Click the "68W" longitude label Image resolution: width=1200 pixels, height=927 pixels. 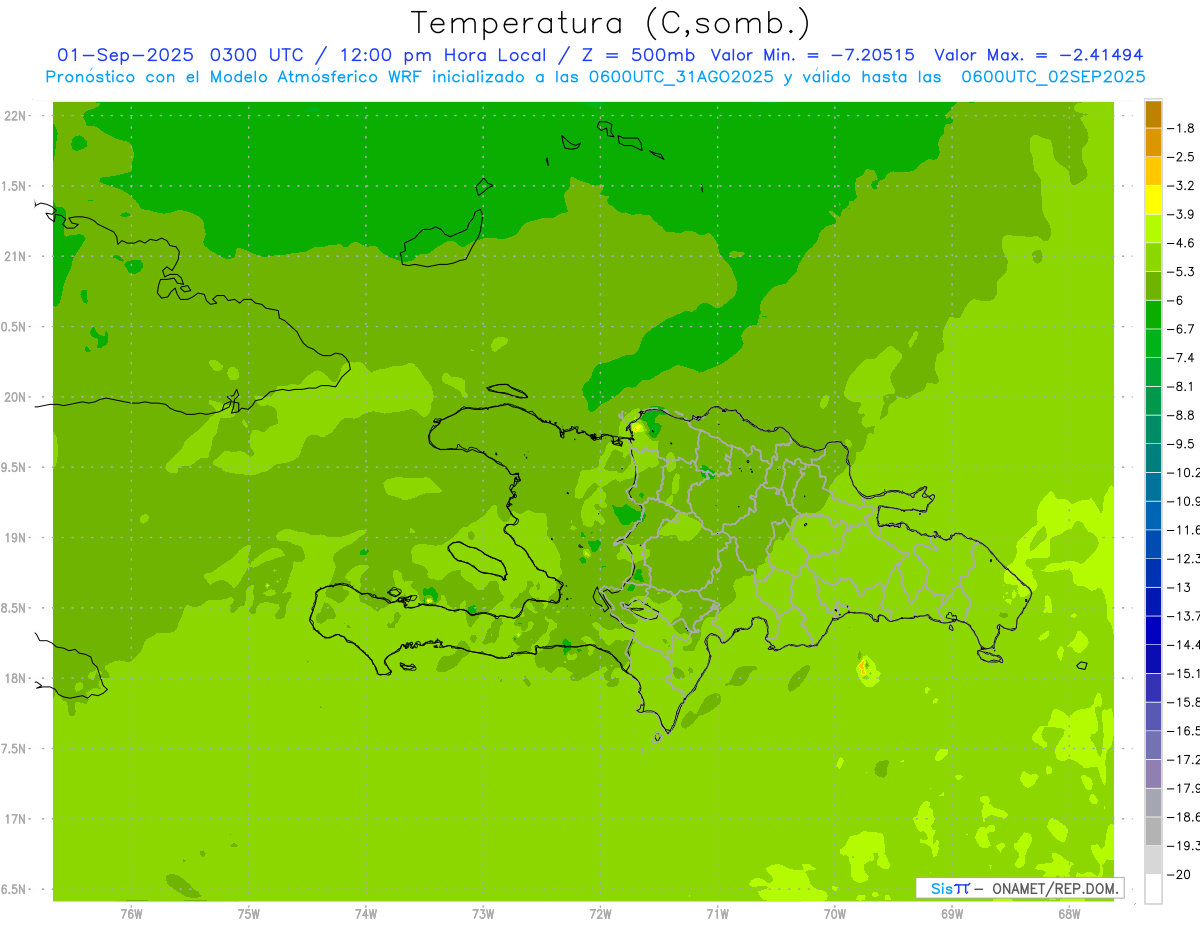pos(1069,913)
